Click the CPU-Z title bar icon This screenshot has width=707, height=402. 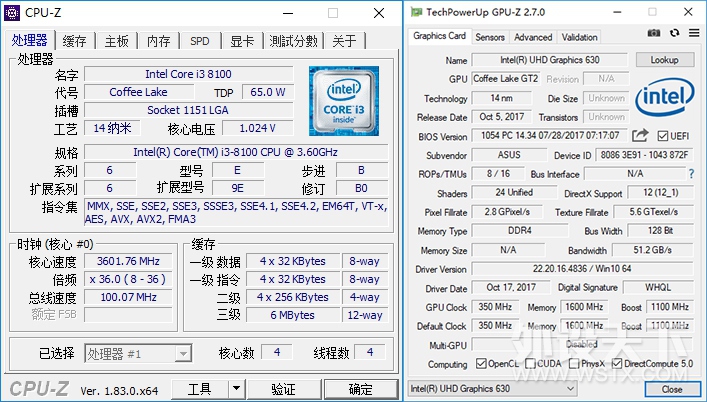coord(11,13)
